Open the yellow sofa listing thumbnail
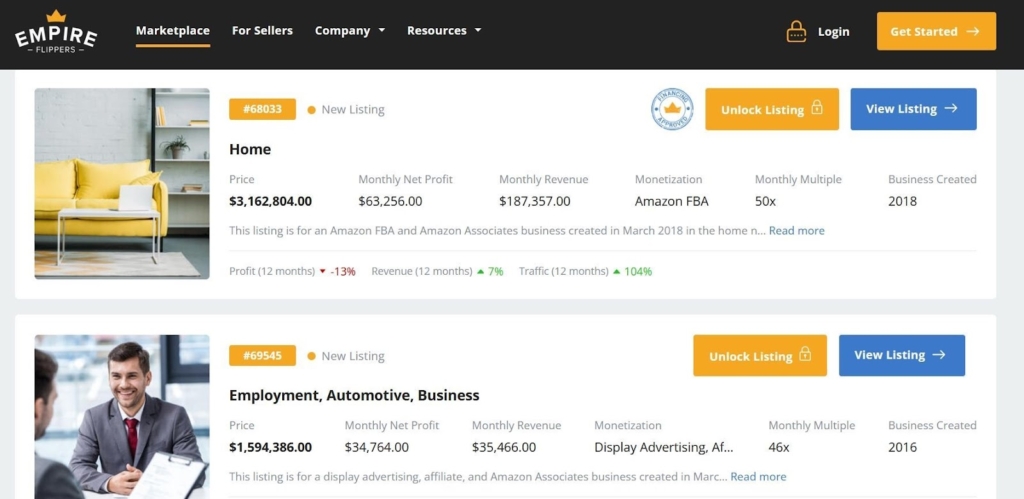Screen dimensions: 1024x499 click(122, 183)
